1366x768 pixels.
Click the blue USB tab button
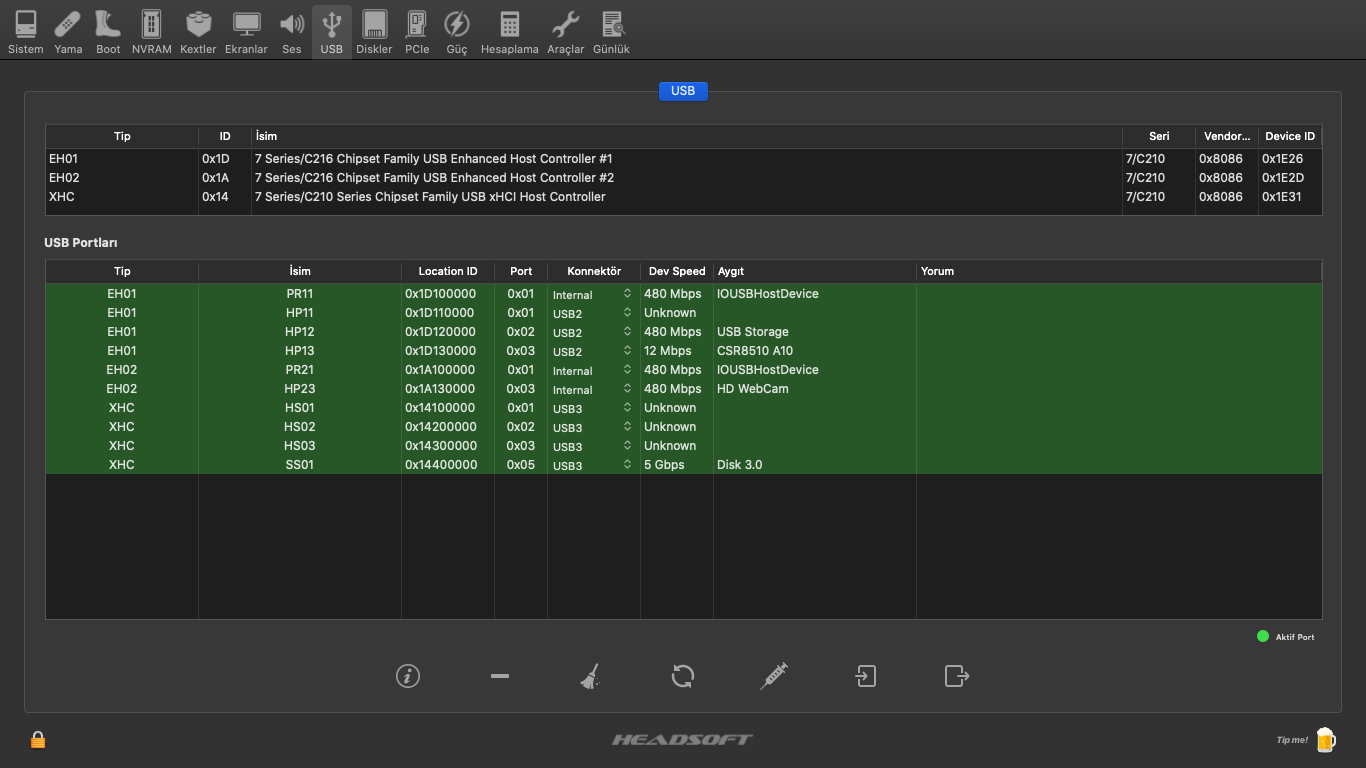coord(683,91)
